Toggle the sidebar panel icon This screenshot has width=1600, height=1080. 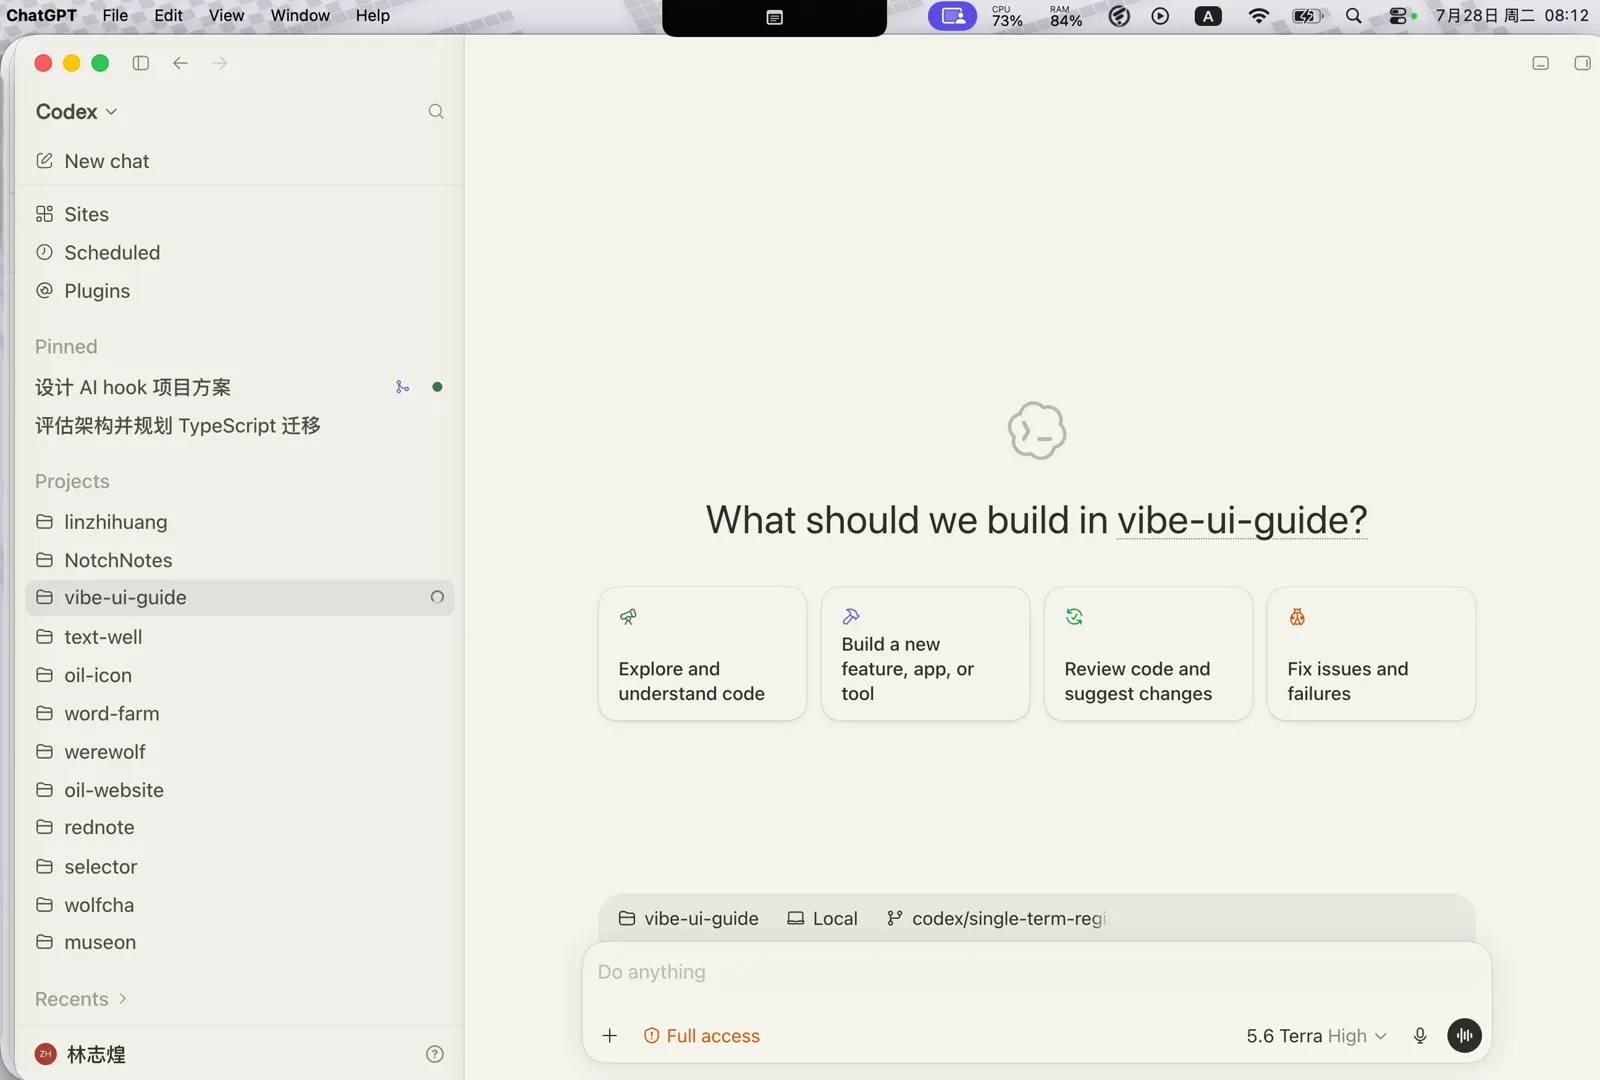pyautogui.click(x=141, y=63)
